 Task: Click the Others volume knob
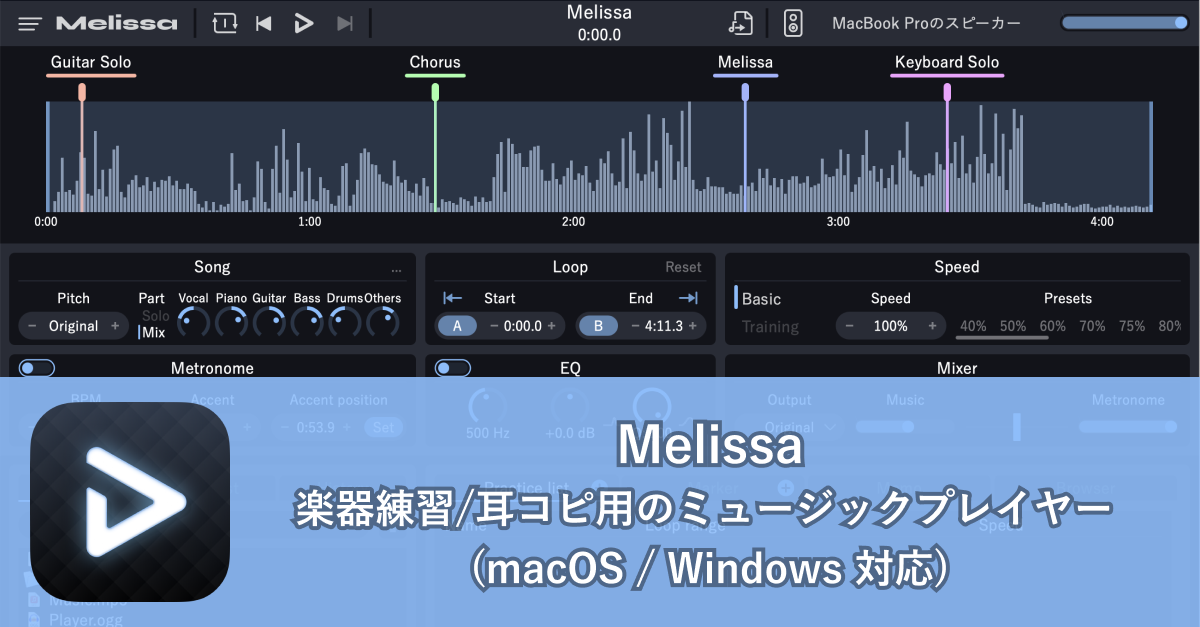[x=383, y=322]
